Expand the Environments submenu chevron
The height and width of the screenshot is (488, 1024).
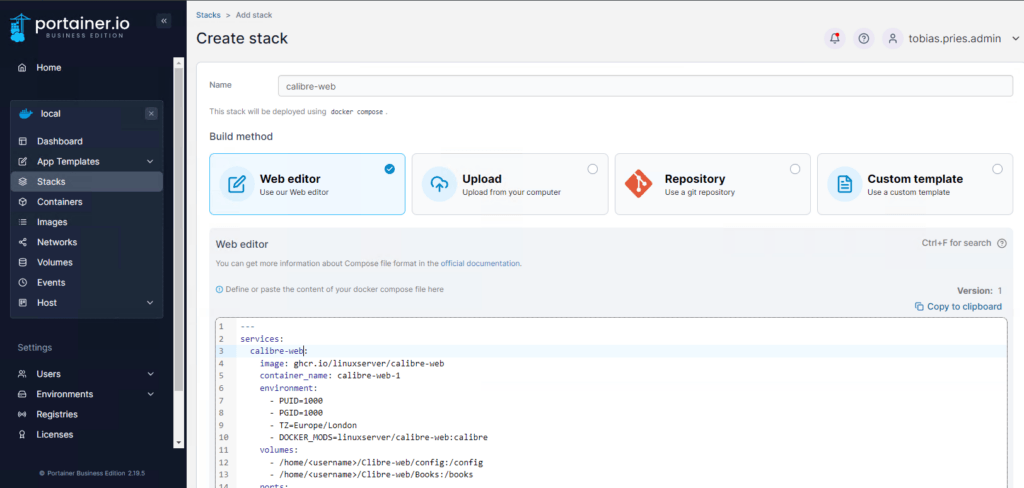151,395
